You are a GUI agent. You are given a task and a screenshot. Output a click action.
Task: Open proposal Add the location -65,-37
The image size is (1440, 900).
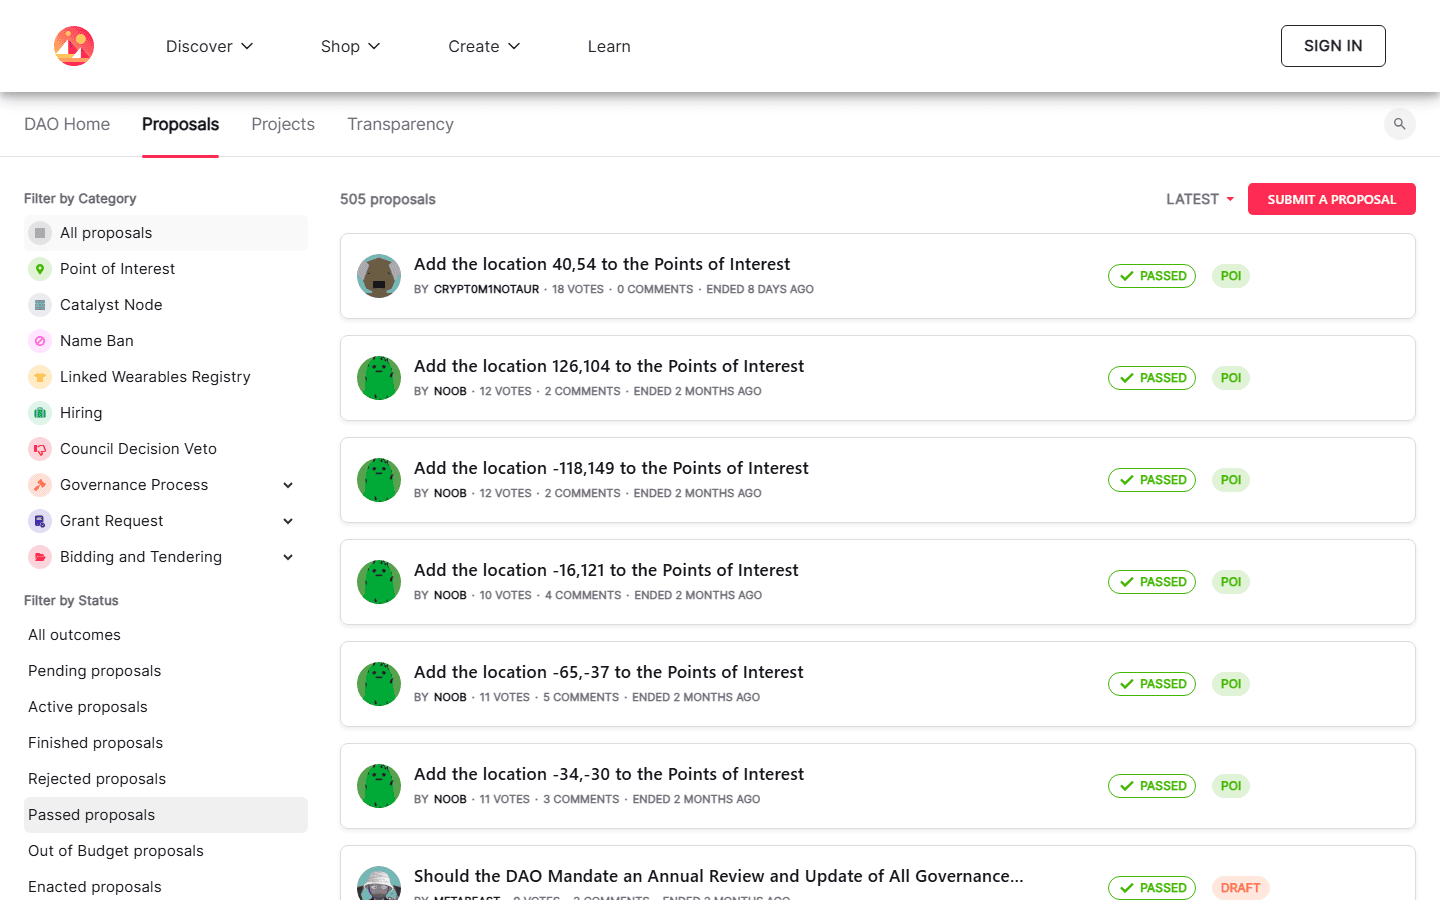click(x=878, y=684)
